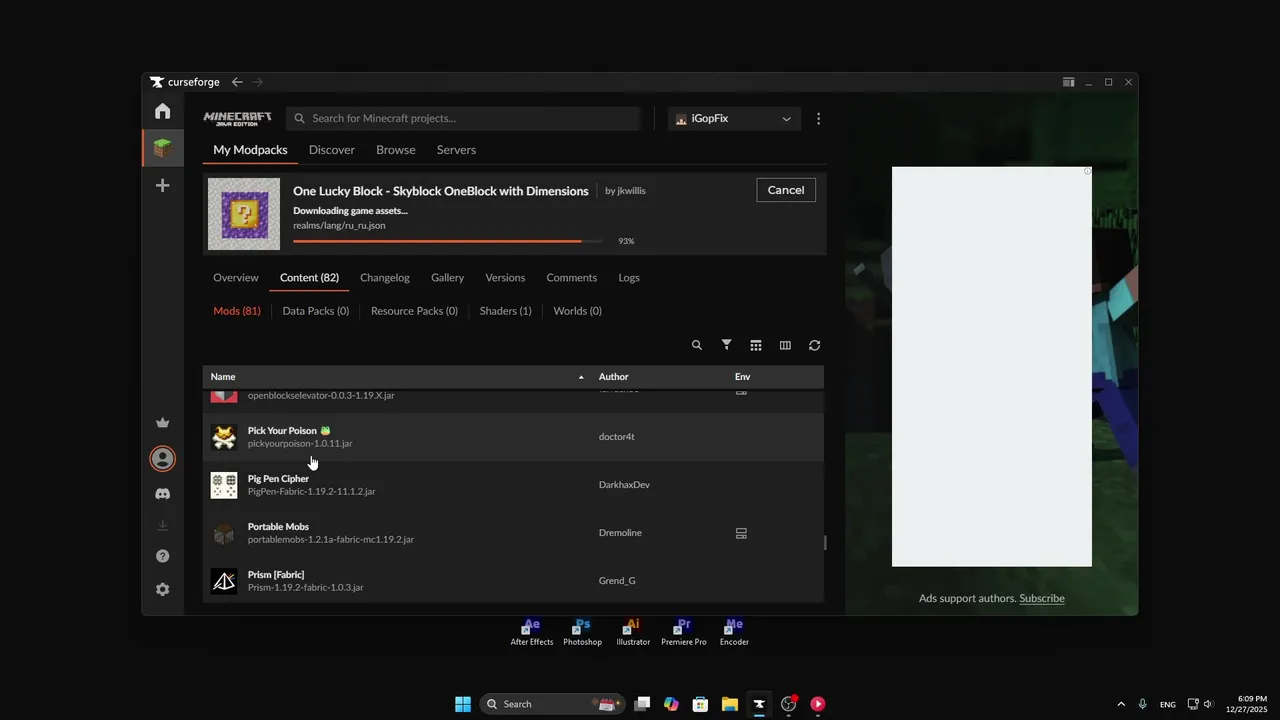Click the One Lucky Block modpack thumbnail
1280x720 pixels.
point(244,214)
